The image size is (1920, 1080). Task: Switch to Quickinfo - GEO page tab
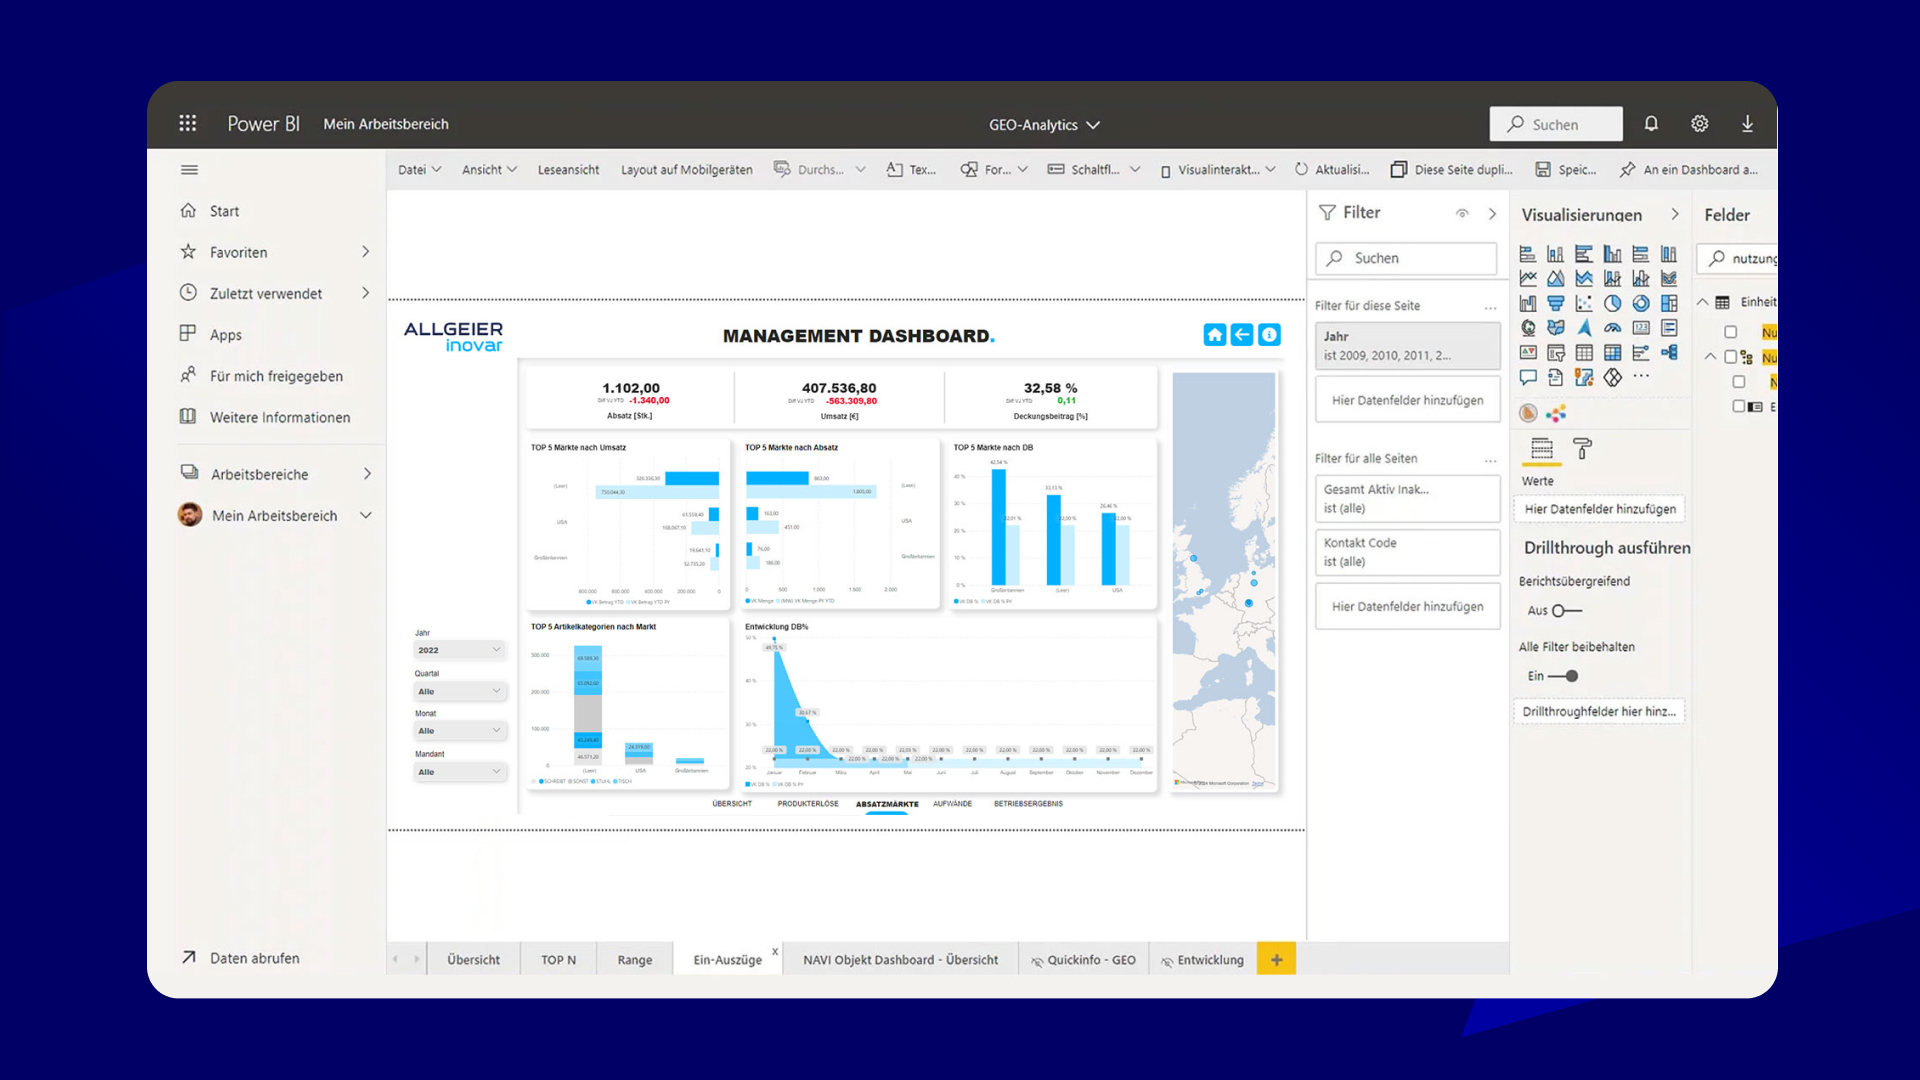click(x=1083, y=960)
